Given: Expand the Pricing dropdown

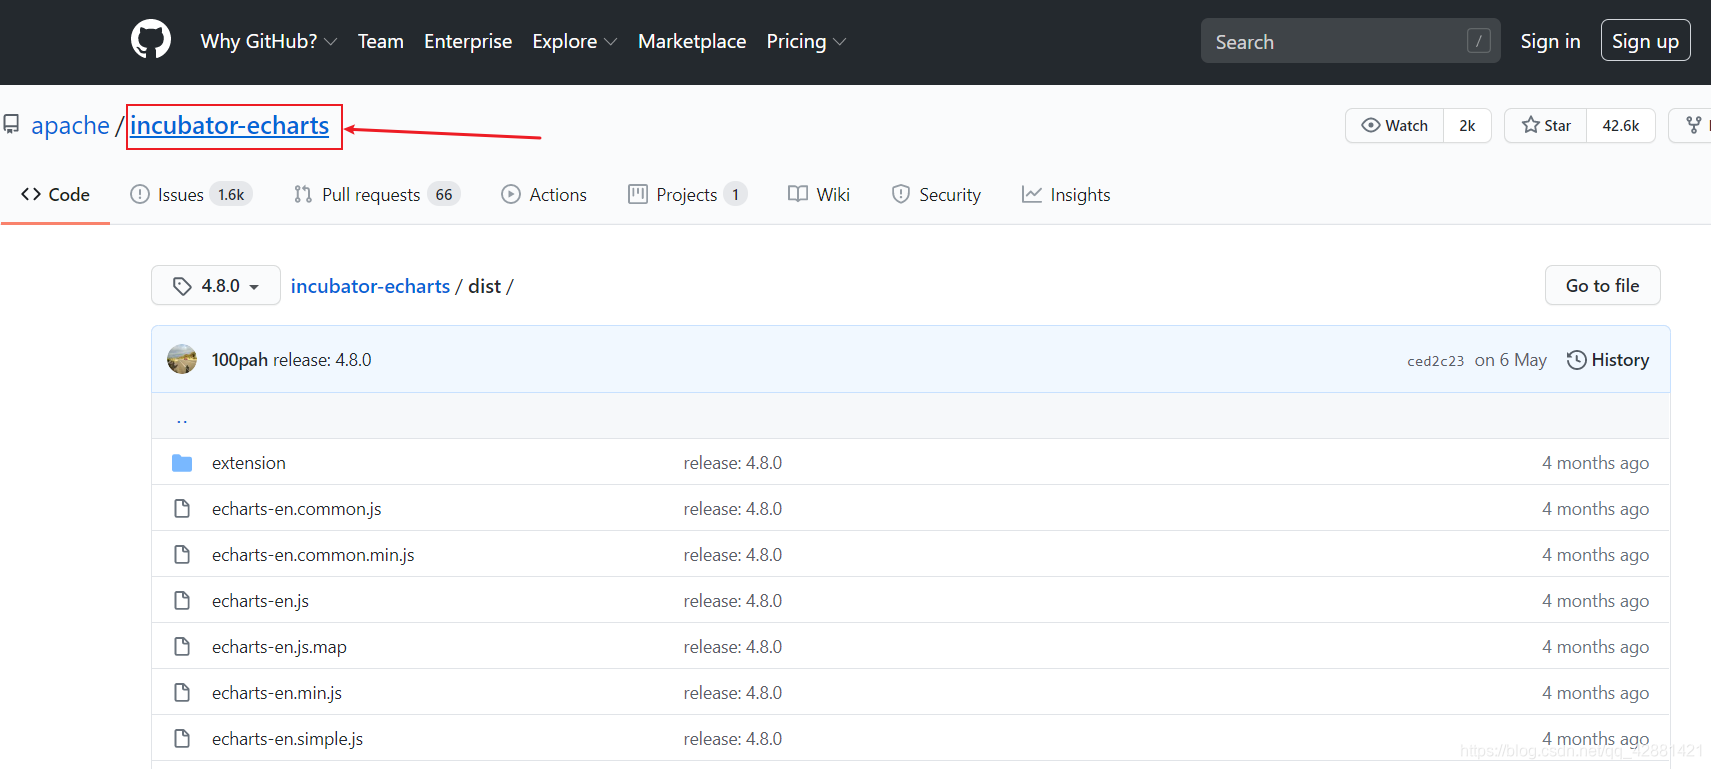Looking at the screenshot, I should pos(806,41).
